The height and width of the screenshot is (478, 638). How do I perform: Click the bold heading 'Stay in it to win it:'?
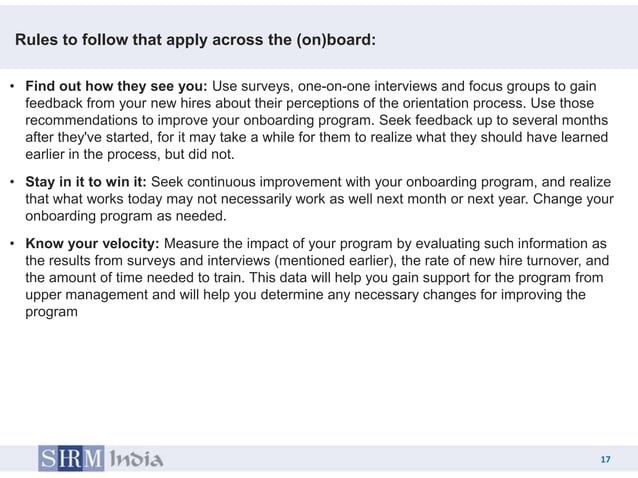[x=86, y=183]
